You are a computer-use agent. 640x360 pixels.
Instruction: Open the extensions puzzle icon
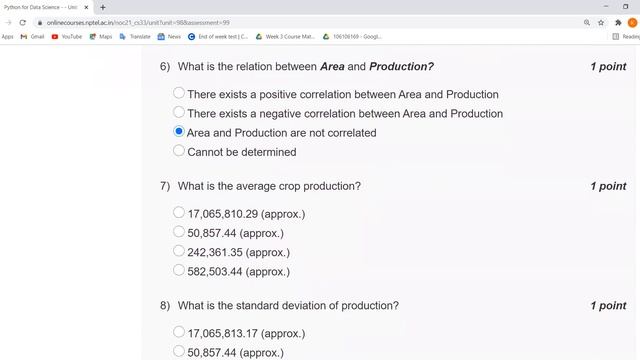[x=618, y=23]
